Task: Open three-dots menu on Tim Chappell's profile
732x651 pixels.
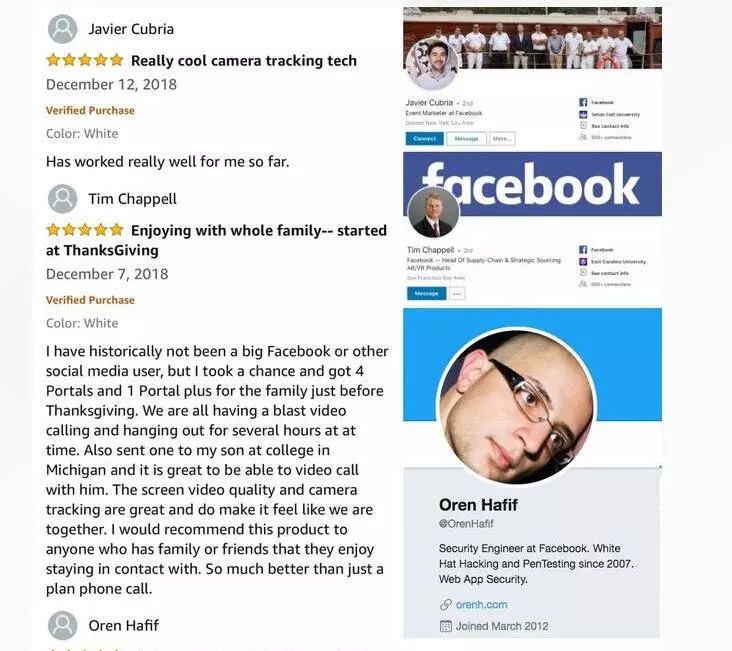Action: [457, 294]
